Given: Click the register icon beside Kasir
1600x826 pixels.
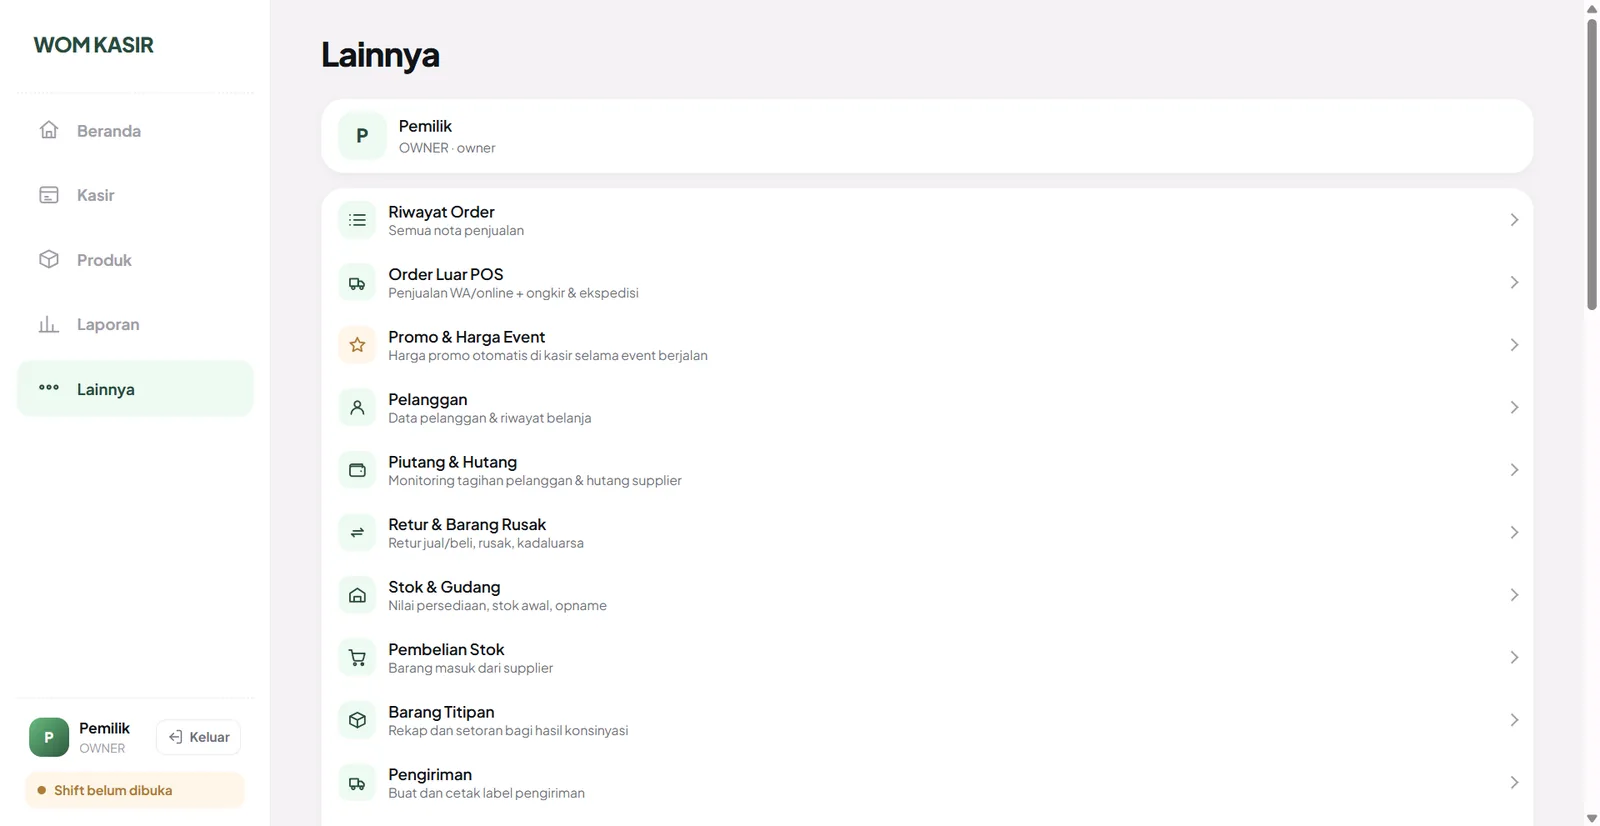Looking at the screenshot, I should pos(49,195).
